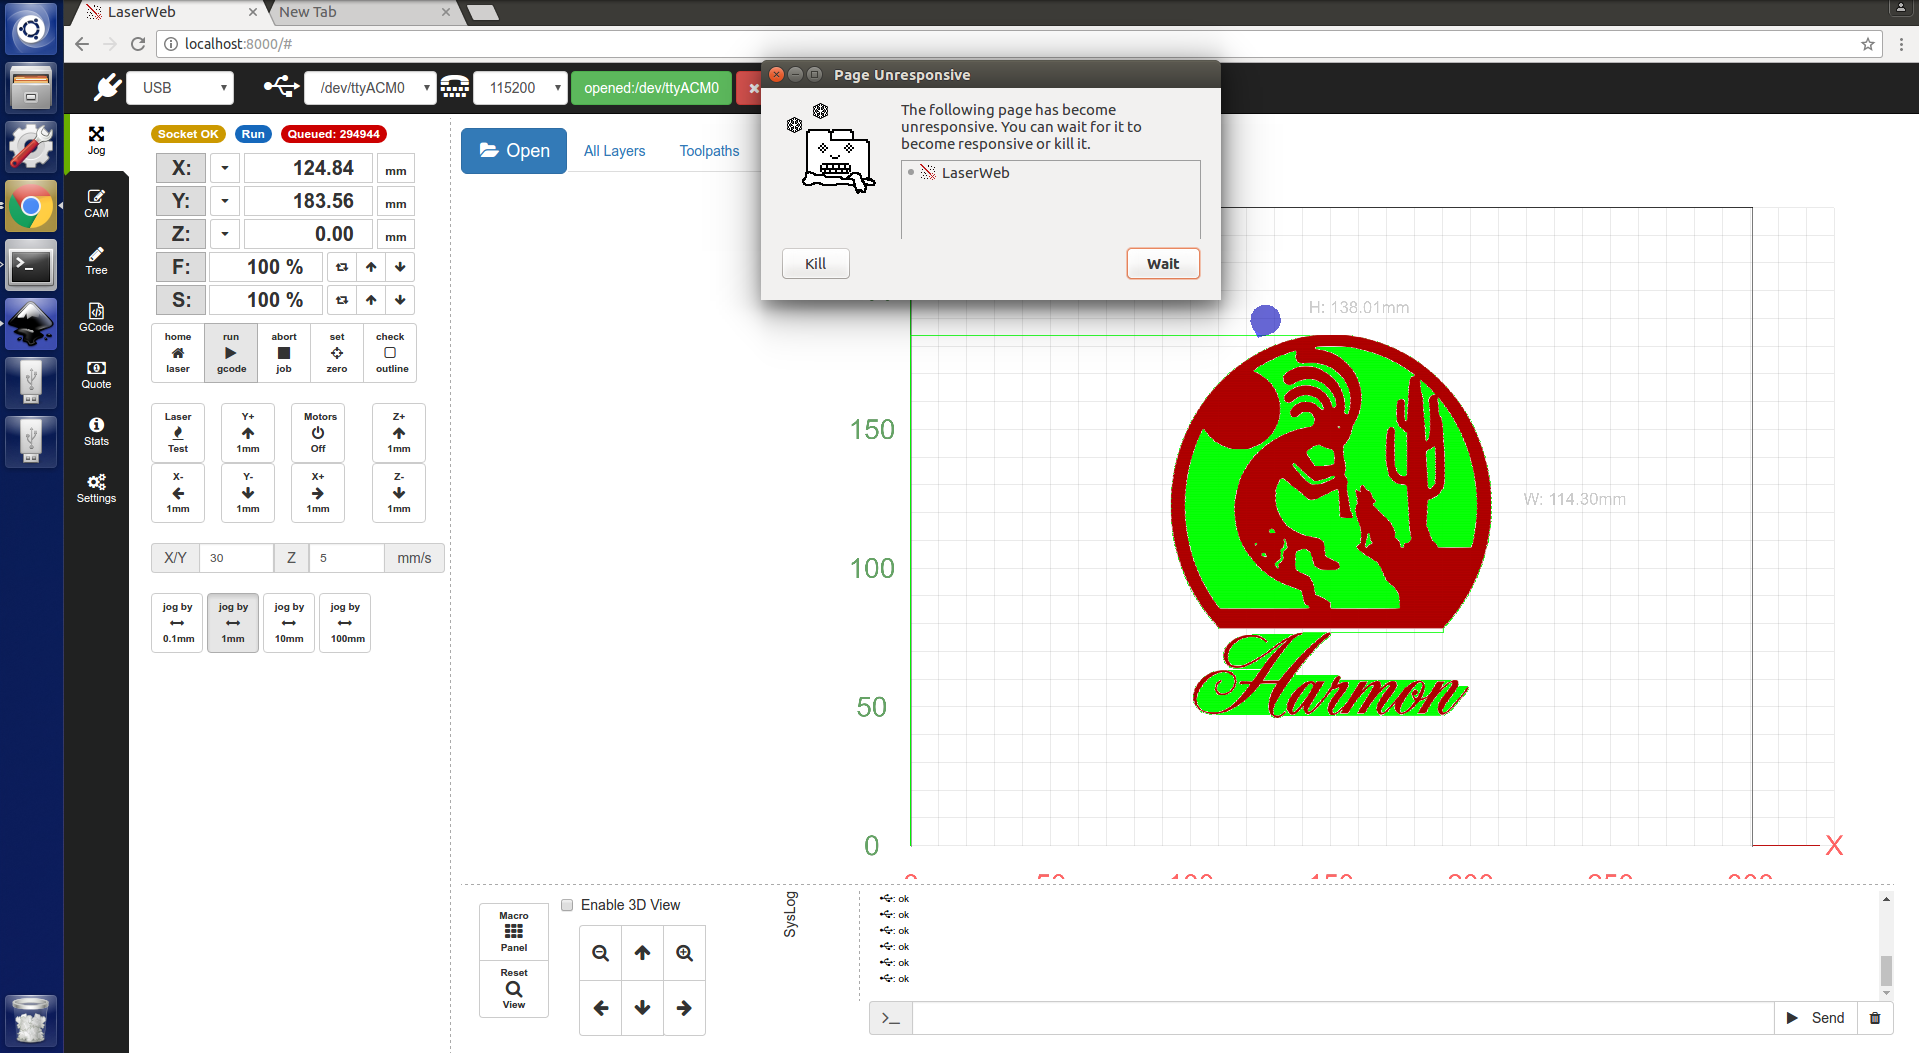Click the abort job button
The height and width of the screenshot is (1053, 1919).
[284, 353]
